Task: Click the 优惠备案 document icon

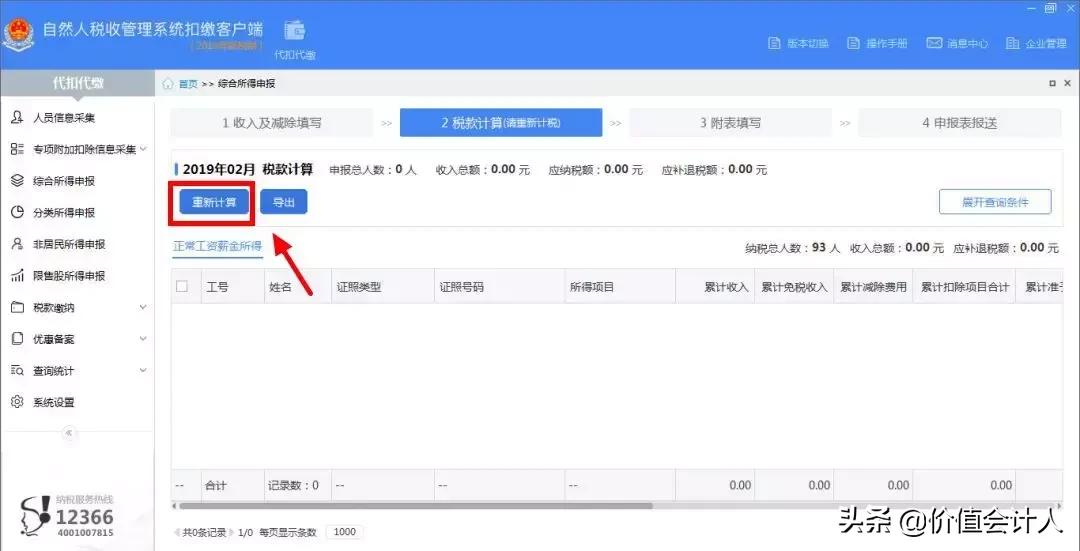Action: 18,339
